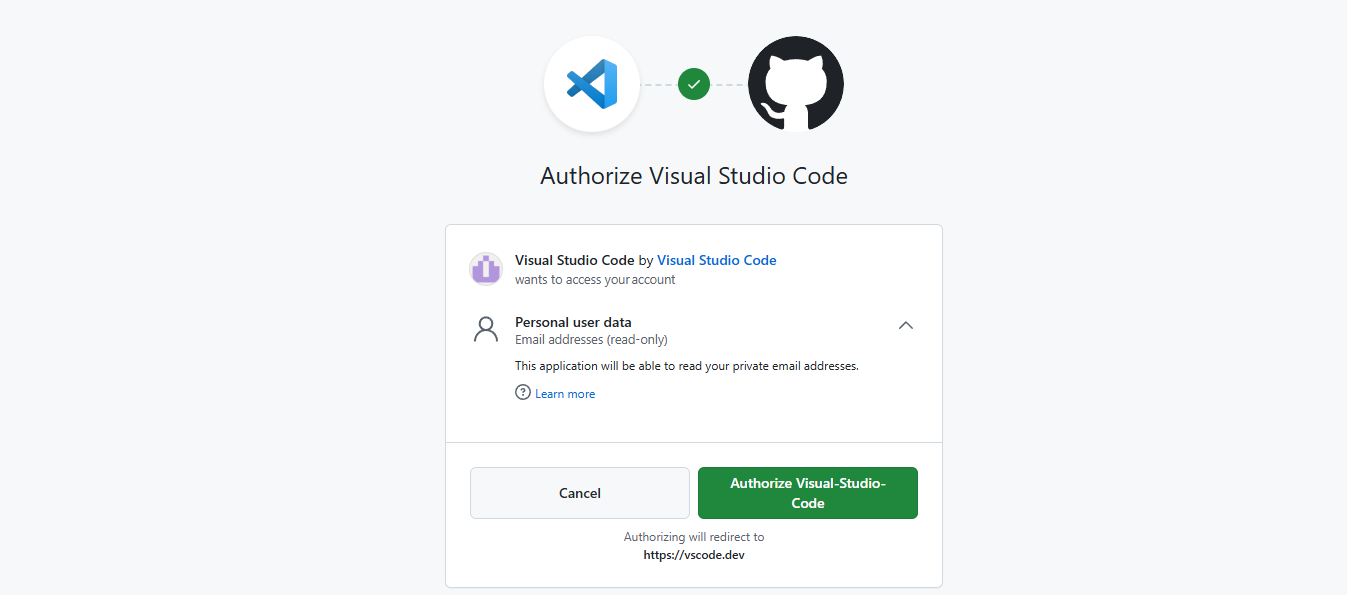Click the bold Visual Studio Code app name

coord(574,260)
